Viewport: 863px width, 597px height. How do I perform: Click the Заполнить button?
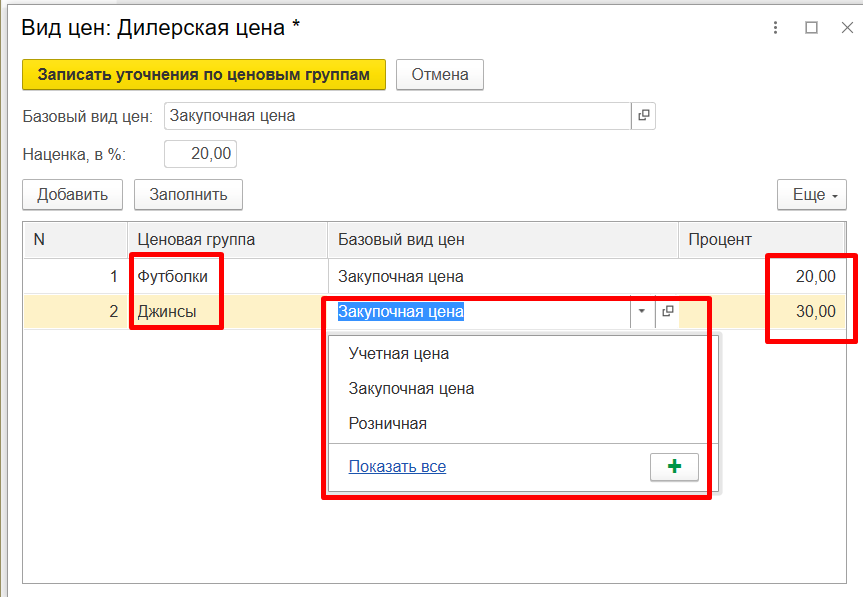[188, 195]
